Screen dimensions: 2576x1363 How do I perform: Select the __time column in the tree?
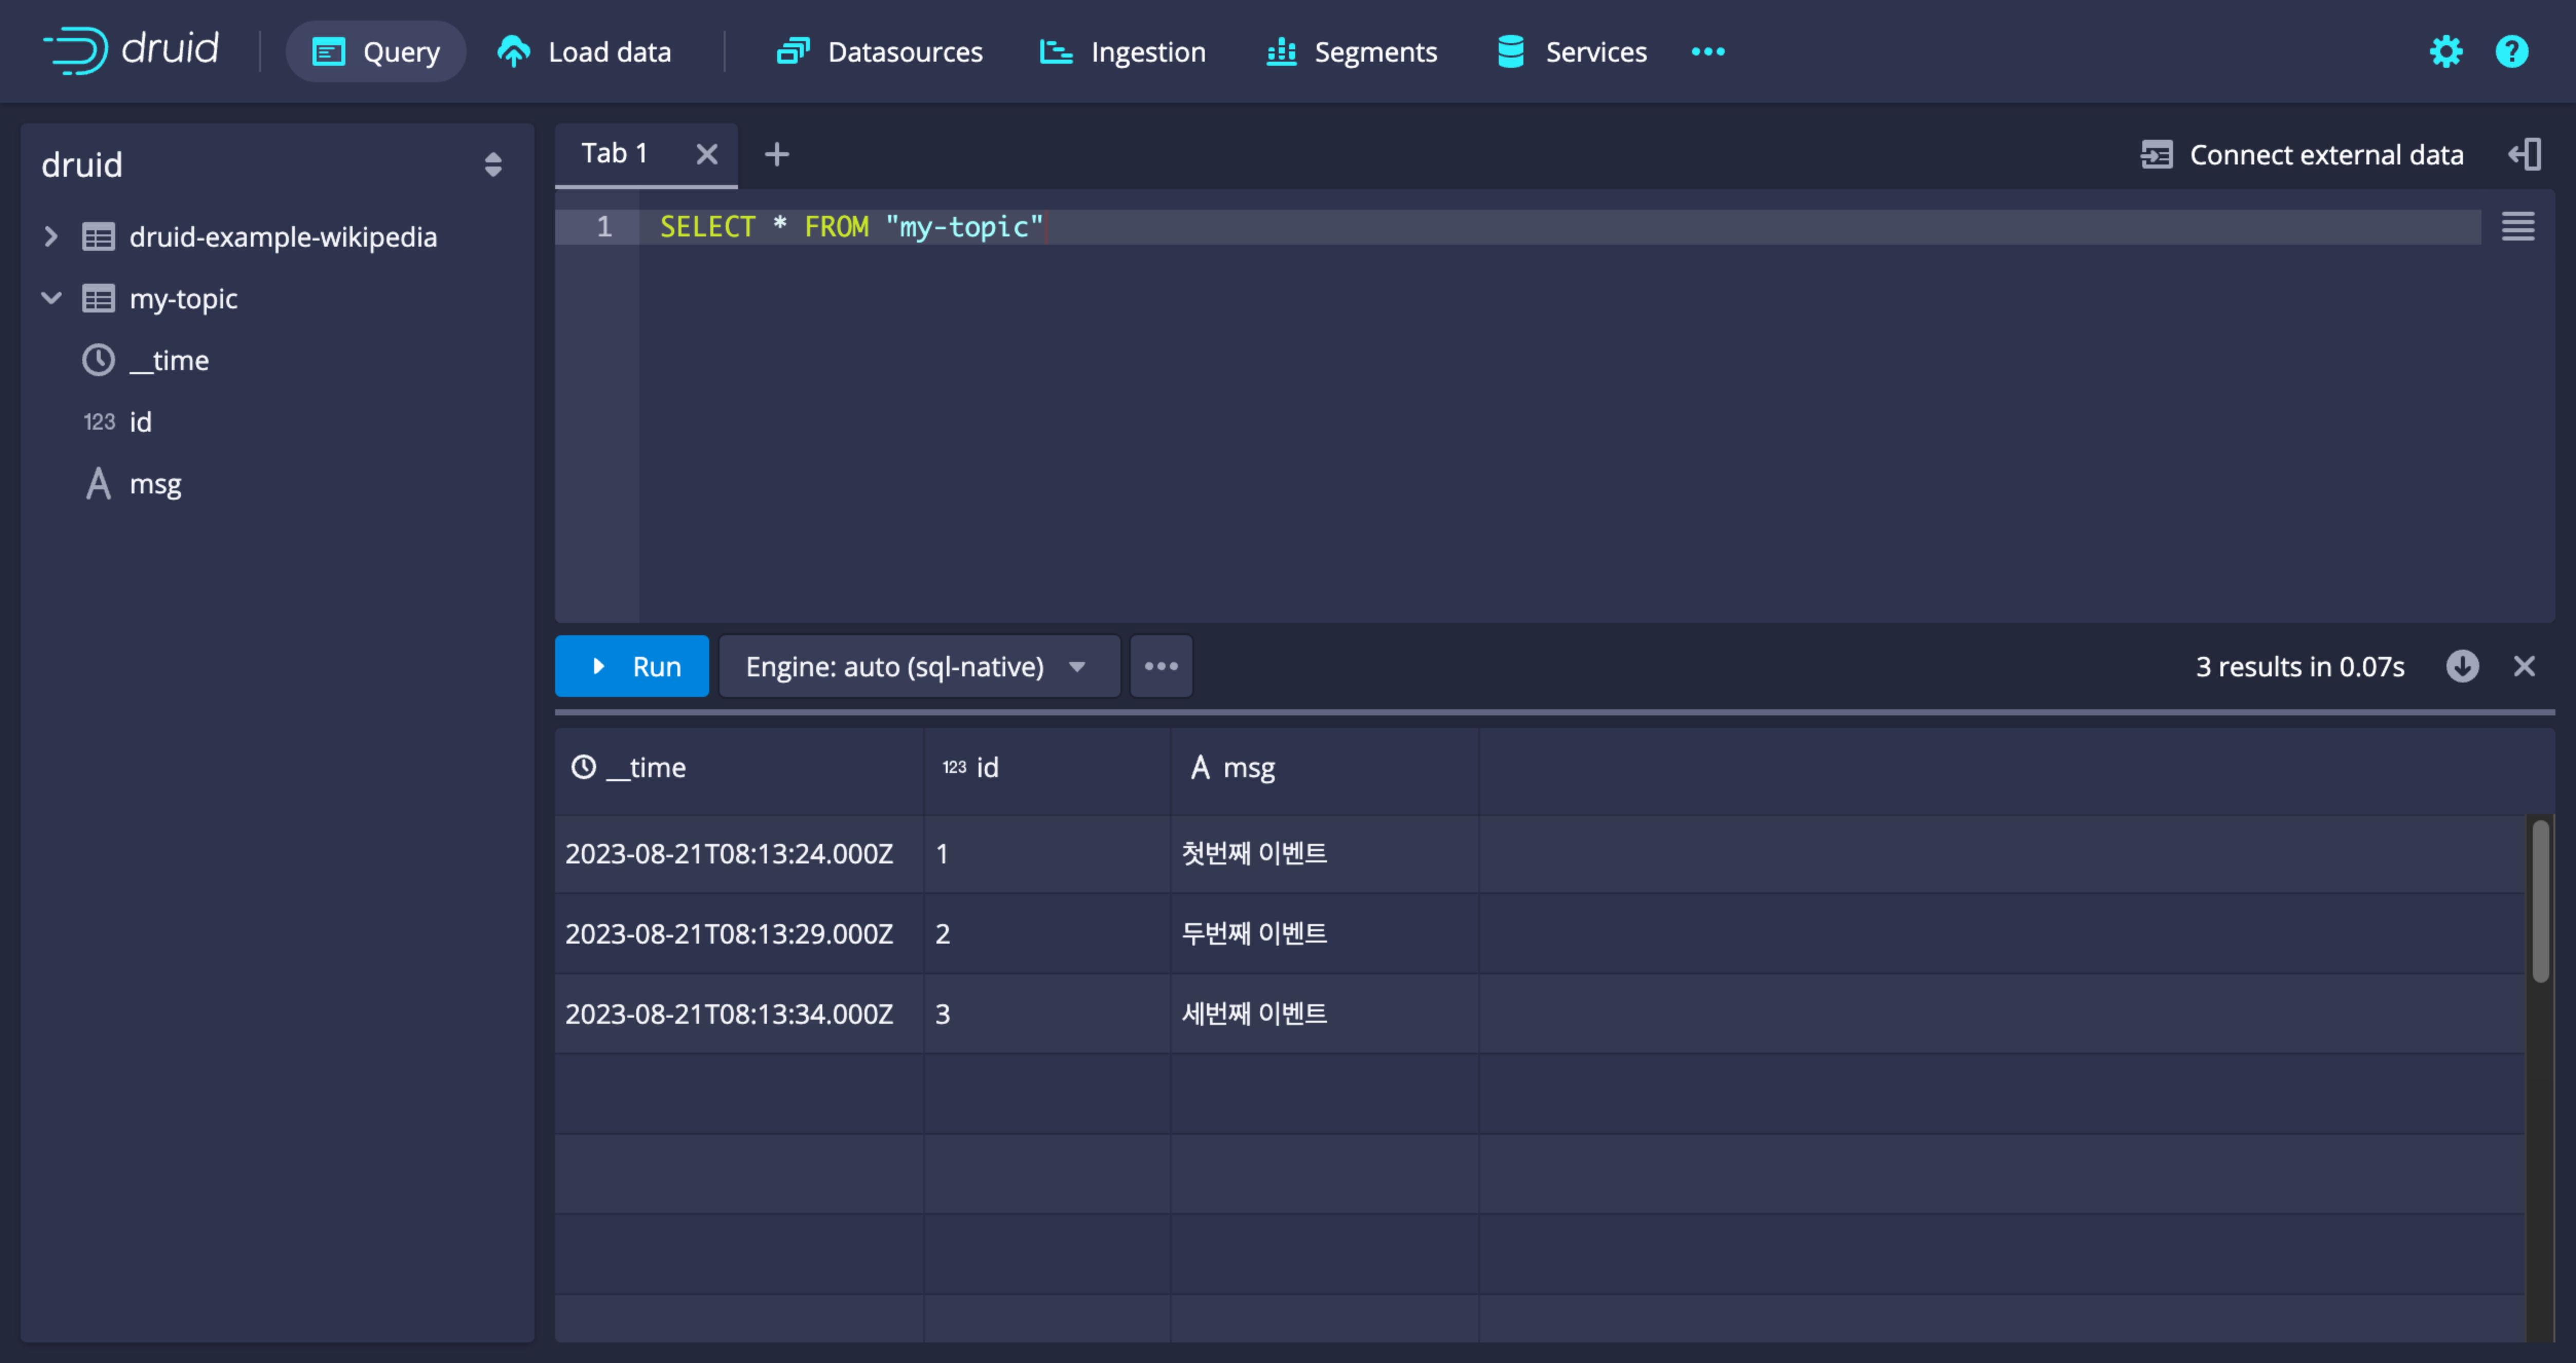click(x=169, y=360)
